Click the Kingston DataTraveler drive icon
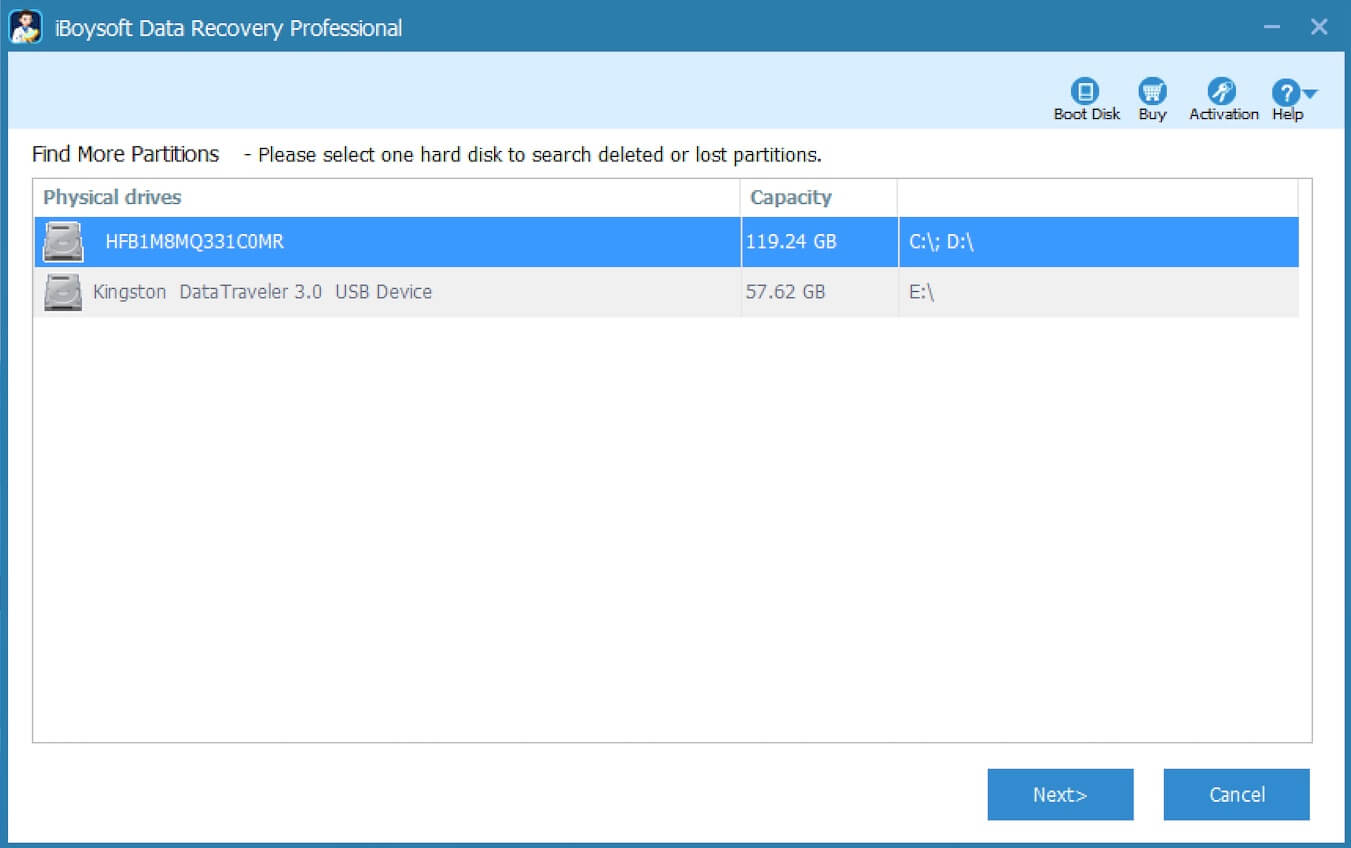The width and height of the screenshot is (1351, 848). pyautogui.click(x=61, y=291)
